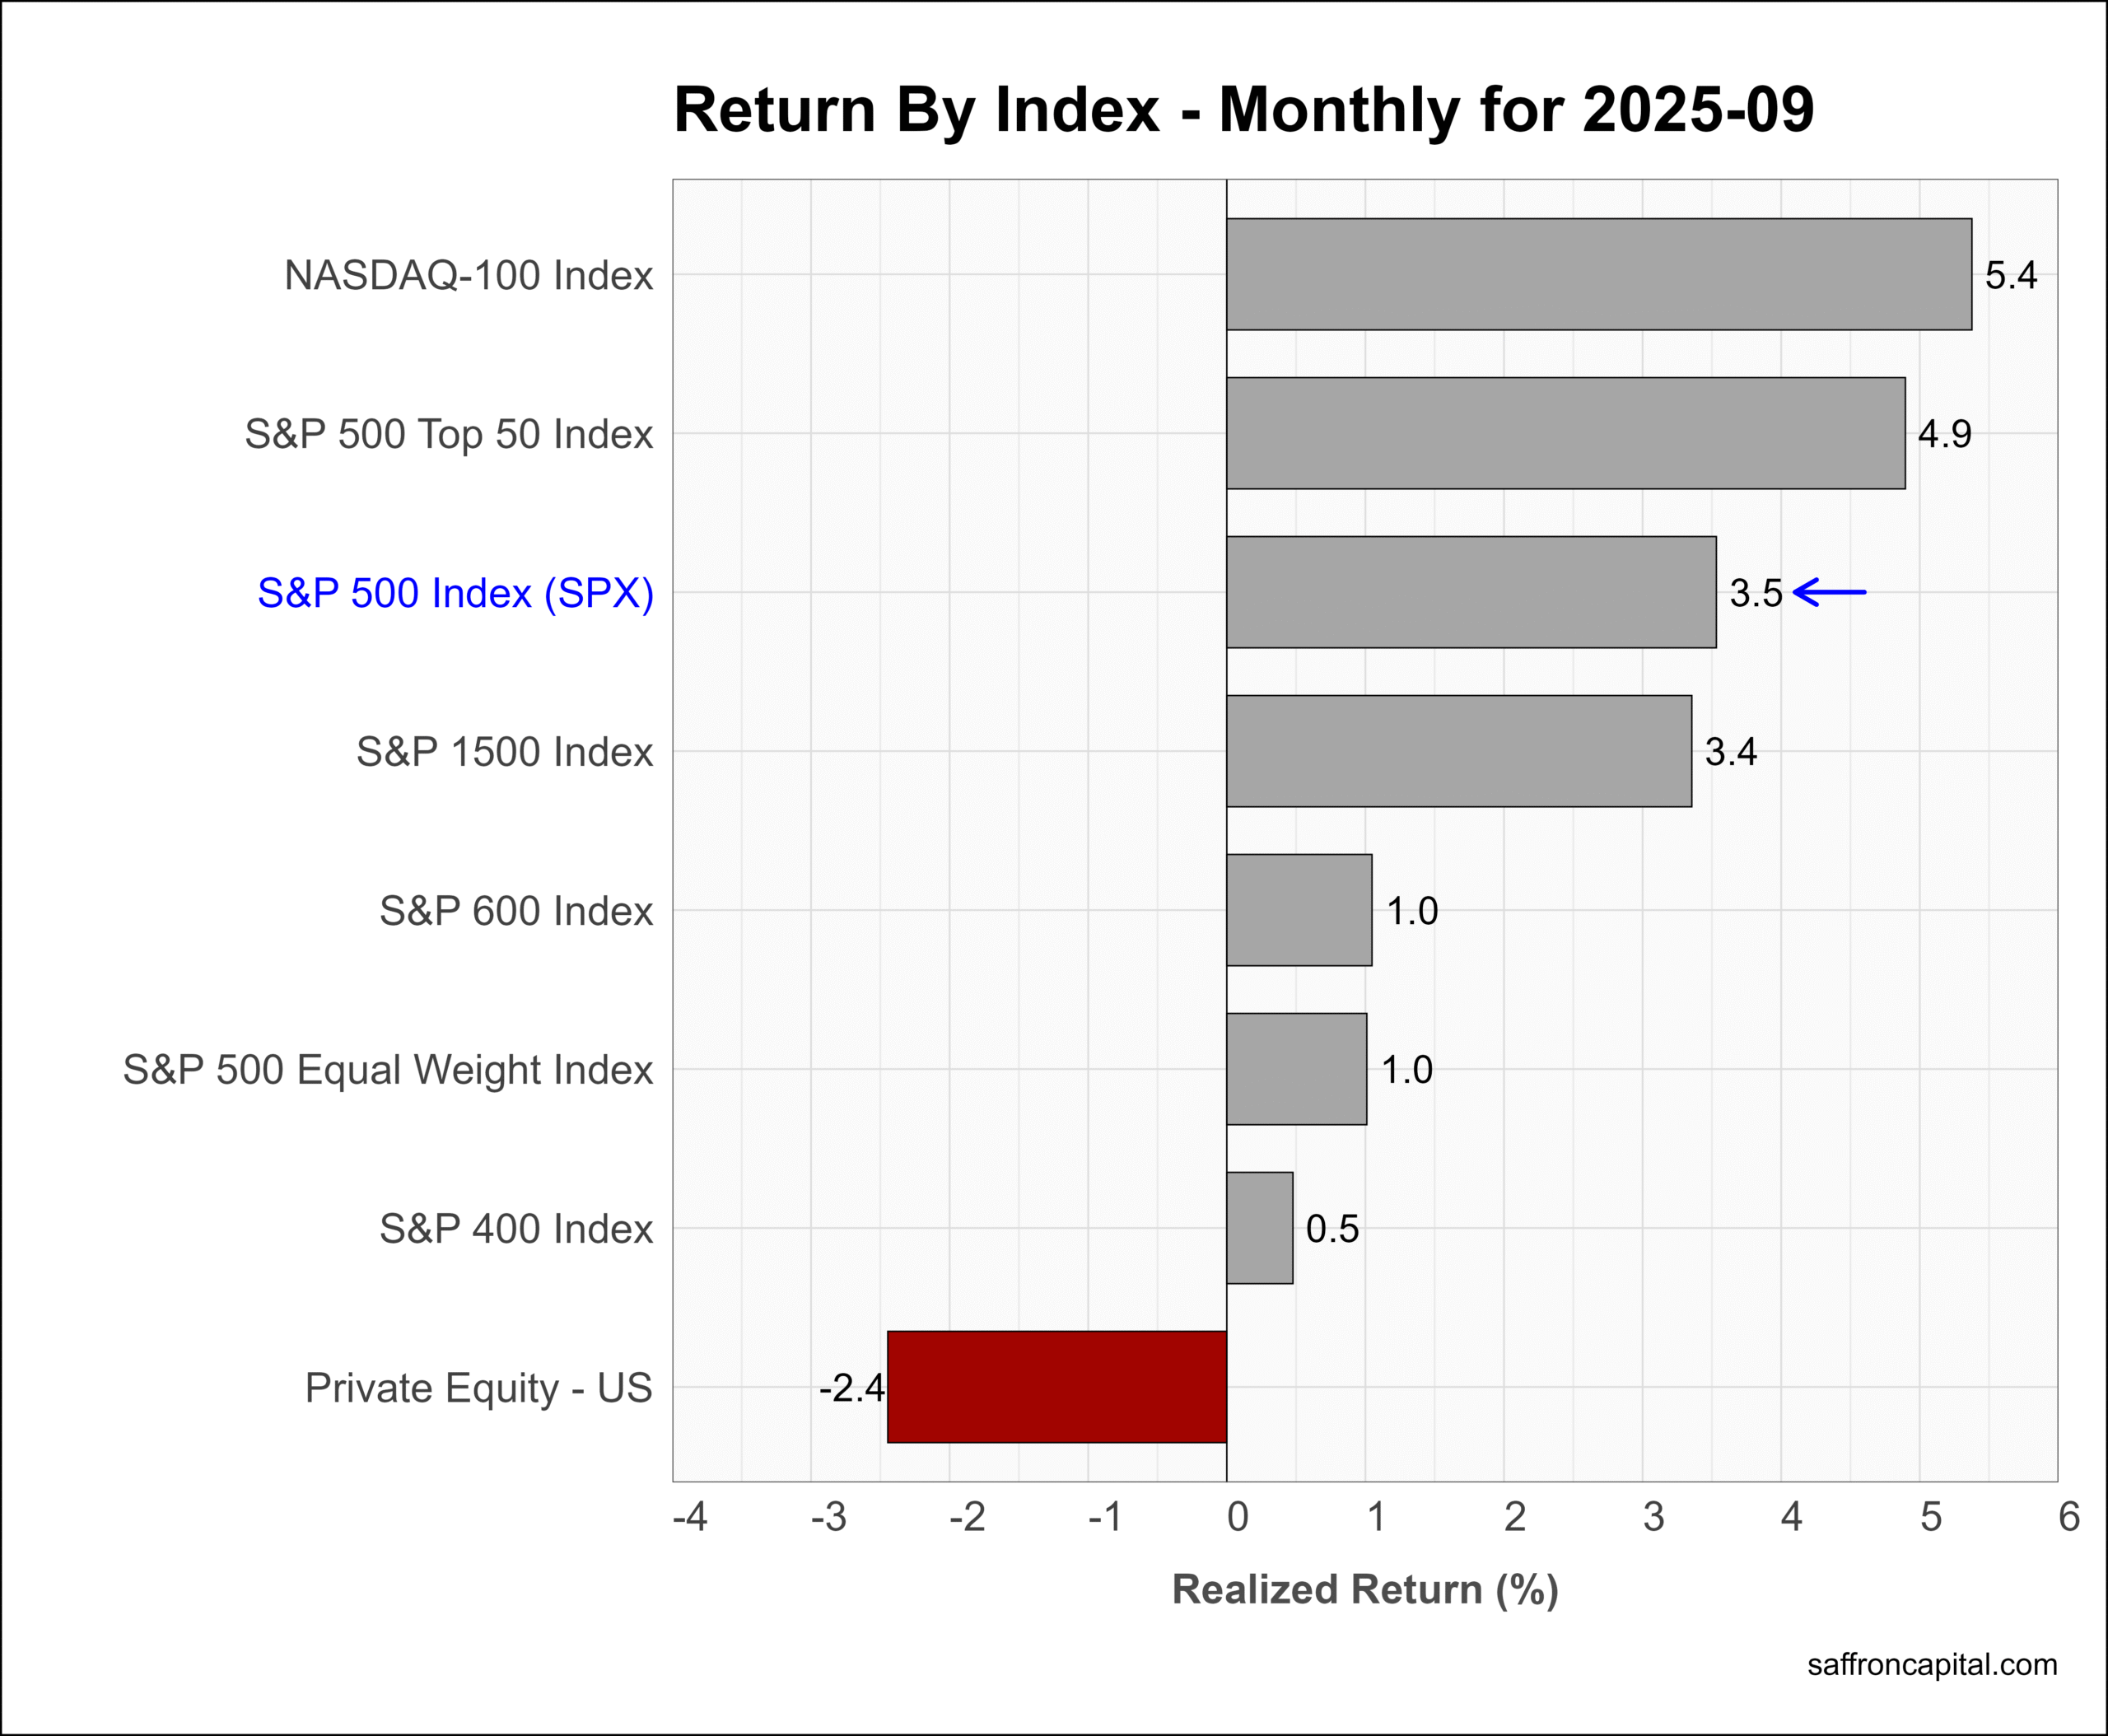Click the S&P 400 Index axis label
2108x1736 pixels.
[515, 1229]
